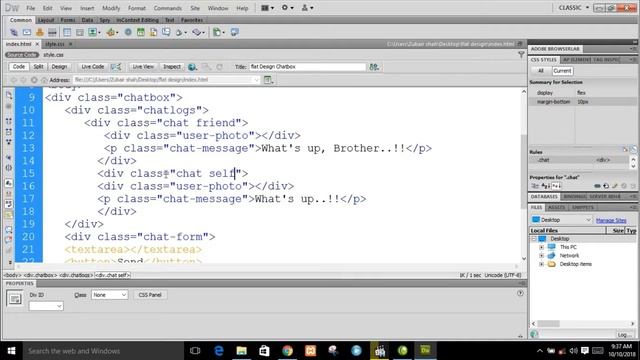Insert Server-Side Include icon

153,32
